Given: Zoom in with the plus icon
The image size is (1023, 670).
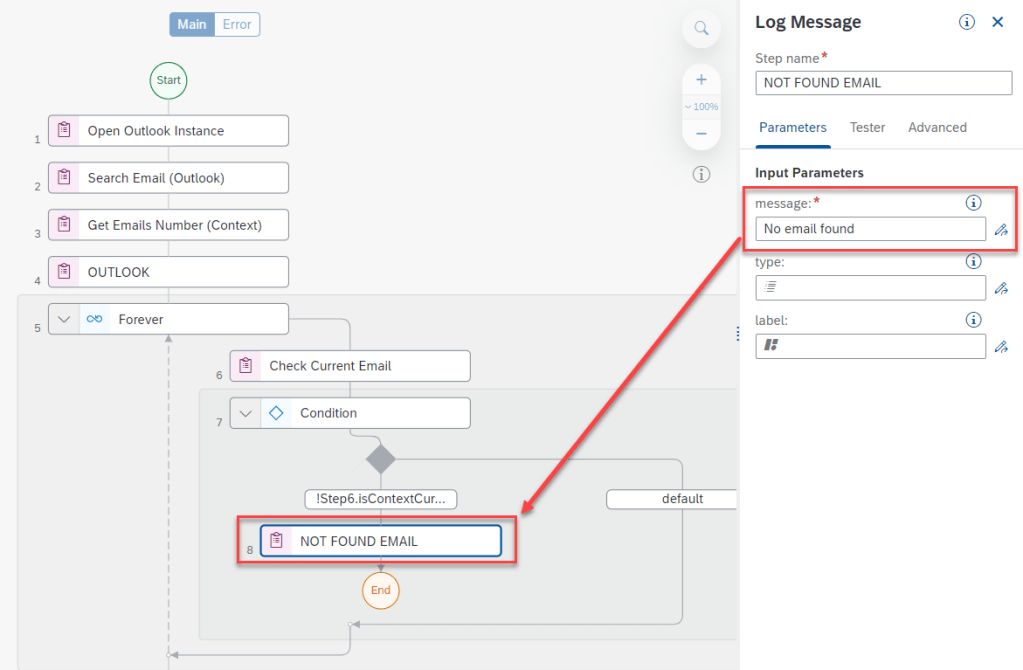Looking at the screenshot, I should point(701,80).
